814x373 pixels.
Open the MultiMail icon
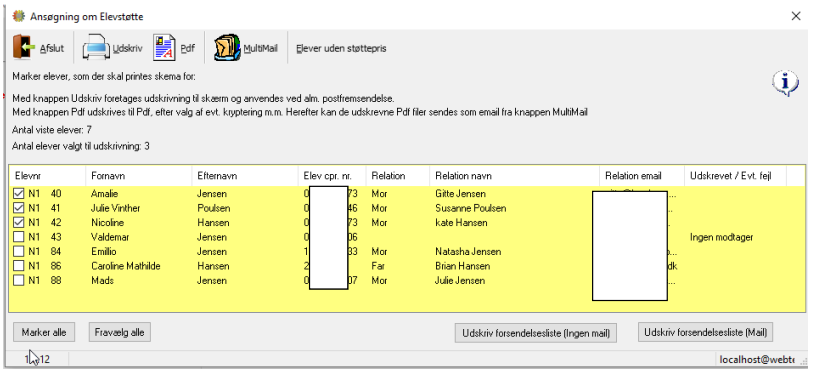(227, 48)
